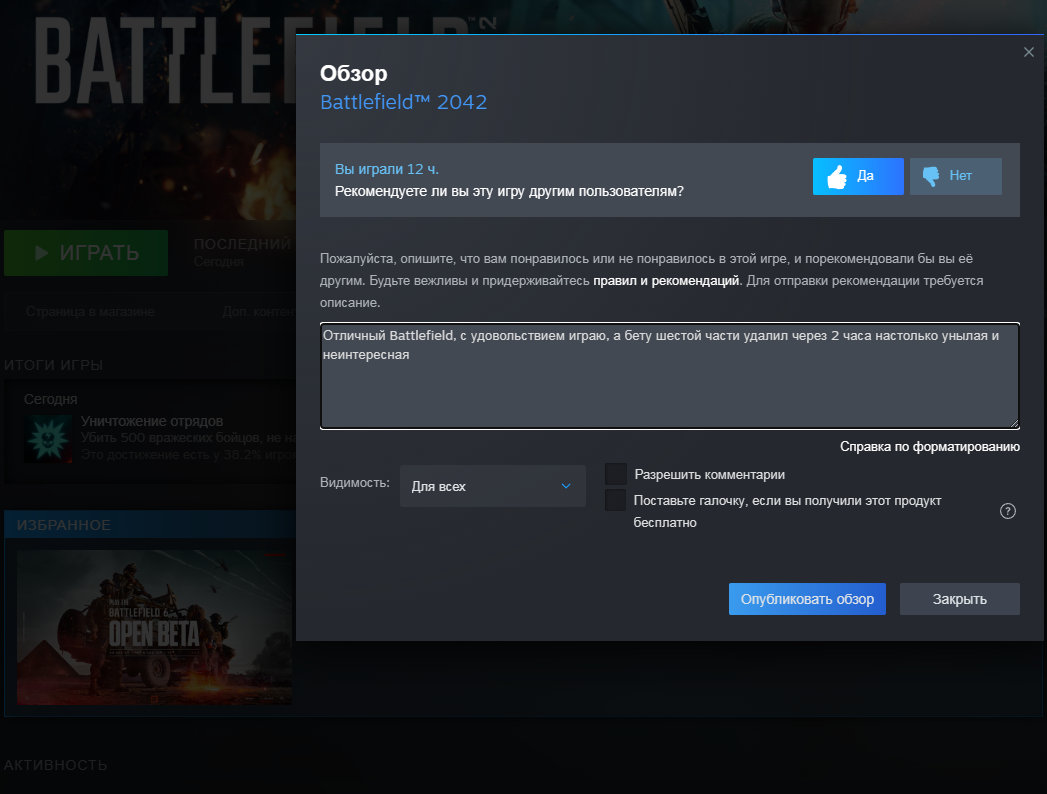This screenshot has height=794, width=1047.
Task: Grab the textarea corner resize handle
Action: [1014, 423]
